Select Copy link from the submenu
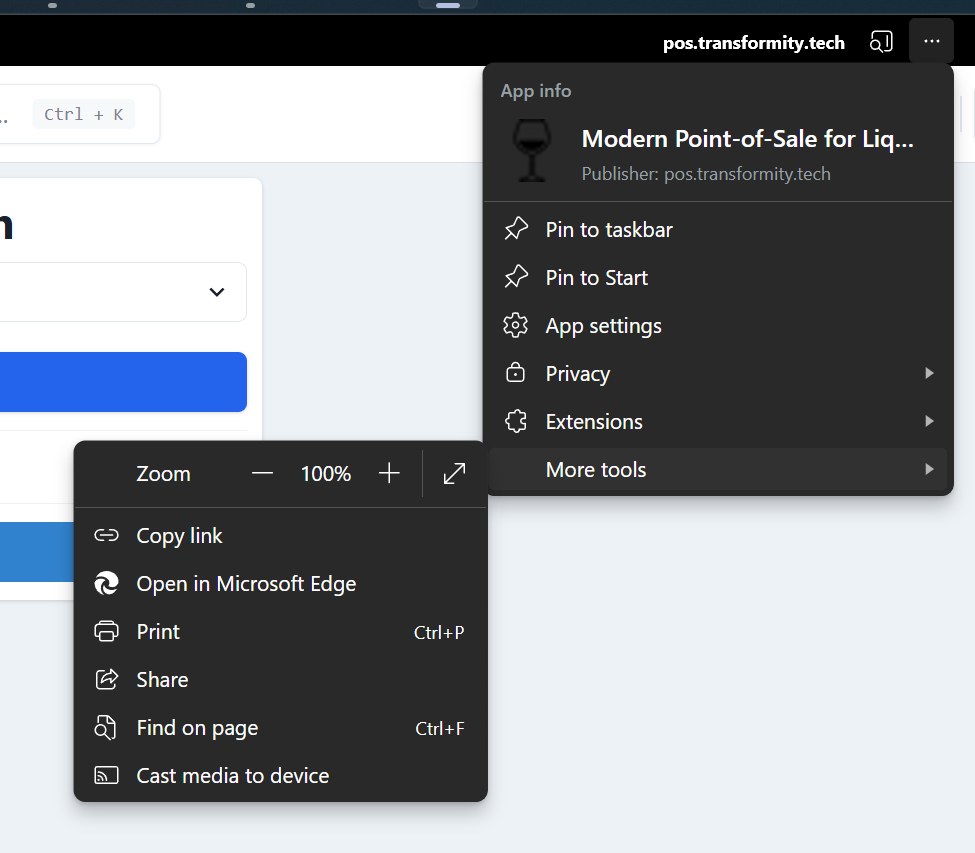Viewport: 975px width, 853px height. pyautogui.click(x=180, y=536)
